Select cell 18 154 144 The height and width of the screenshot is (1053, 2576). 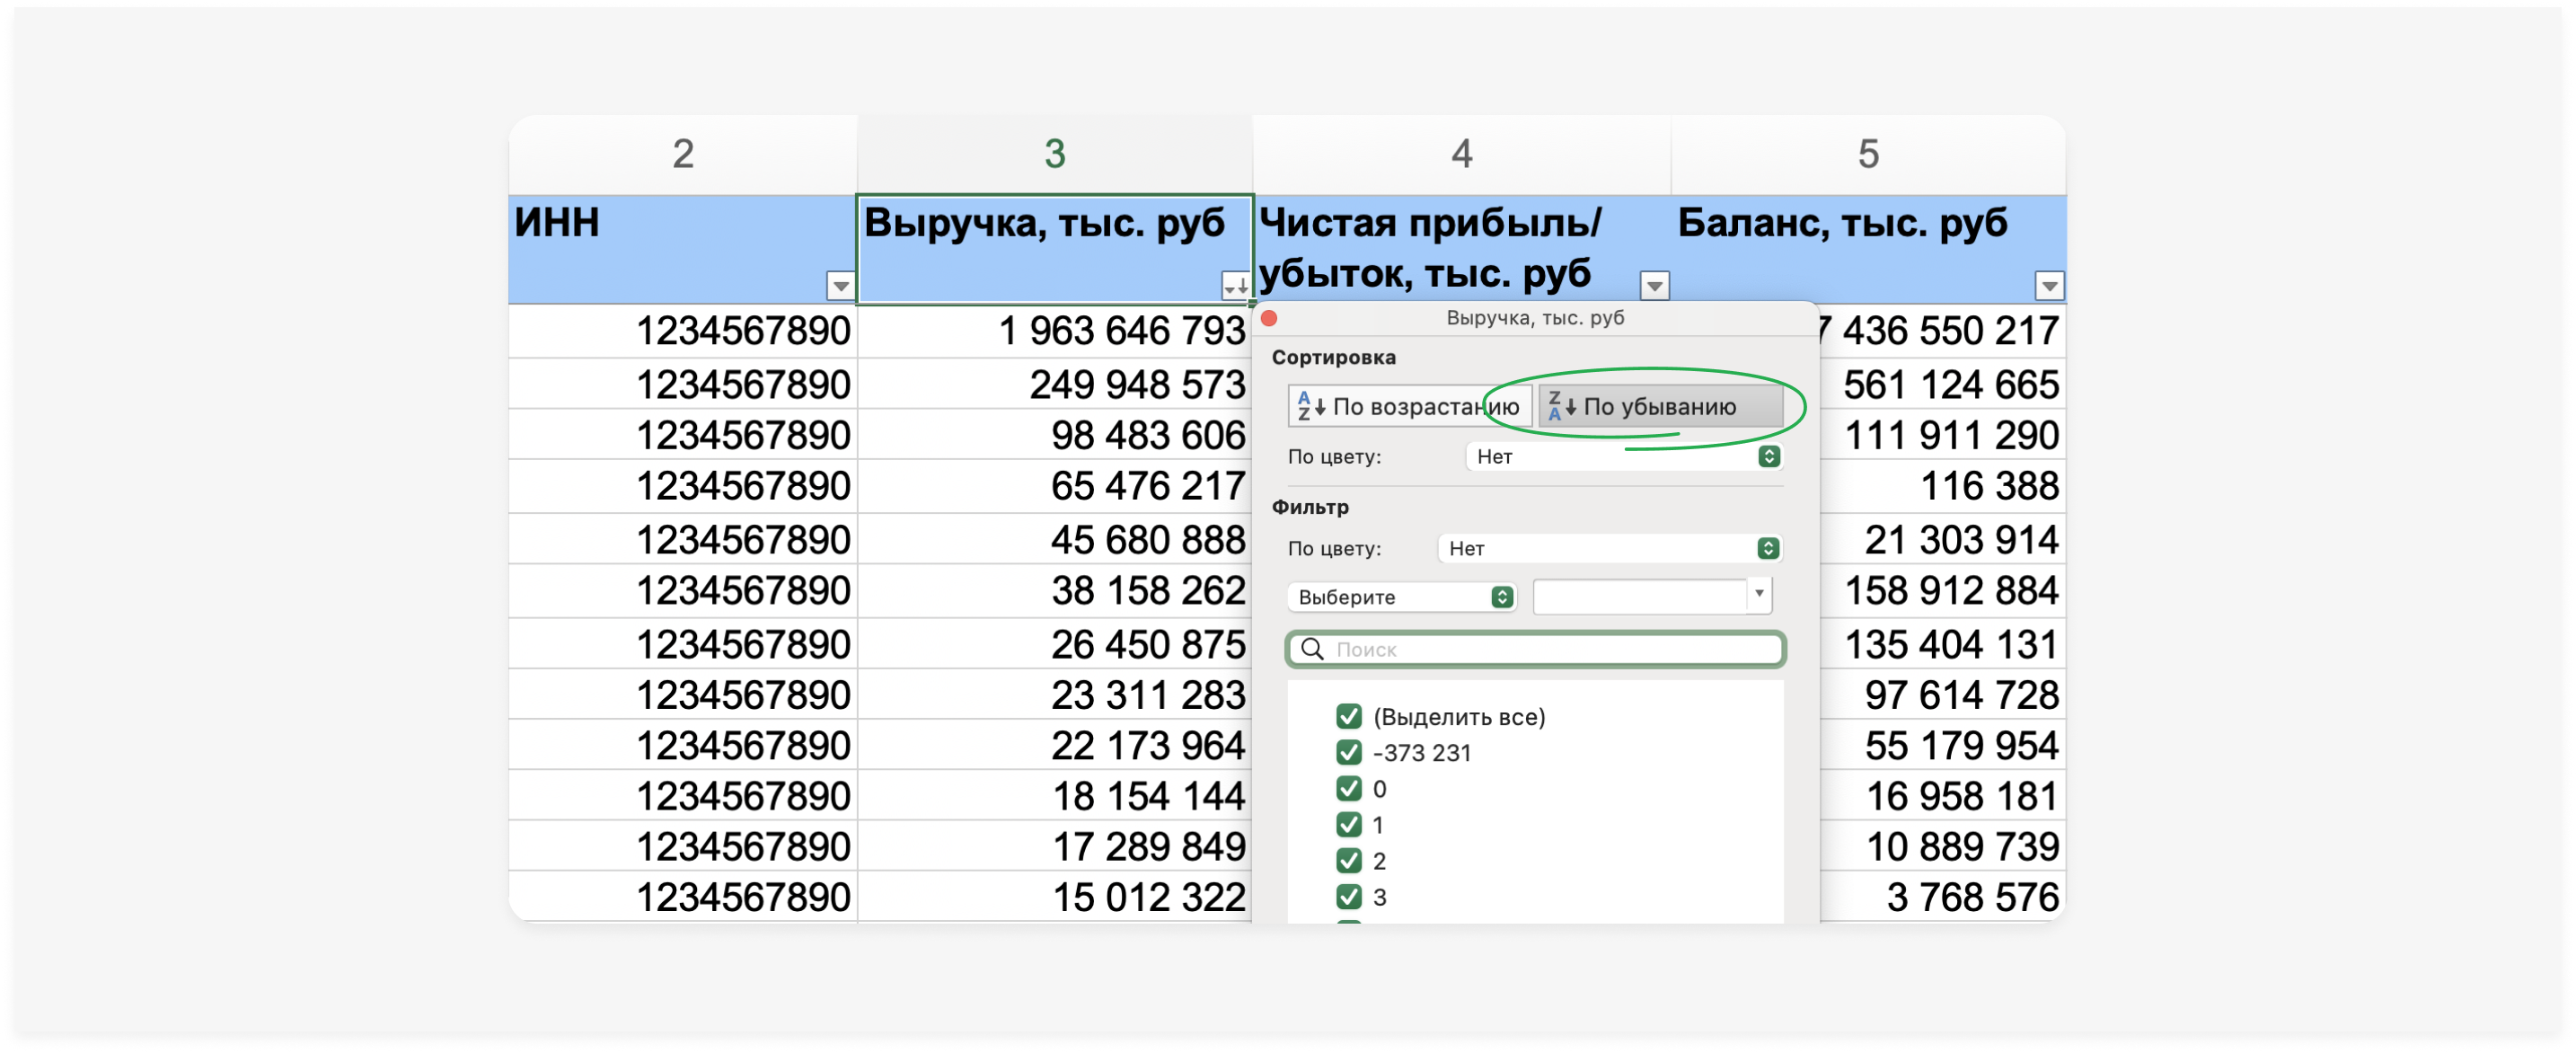coord(1055,796)
